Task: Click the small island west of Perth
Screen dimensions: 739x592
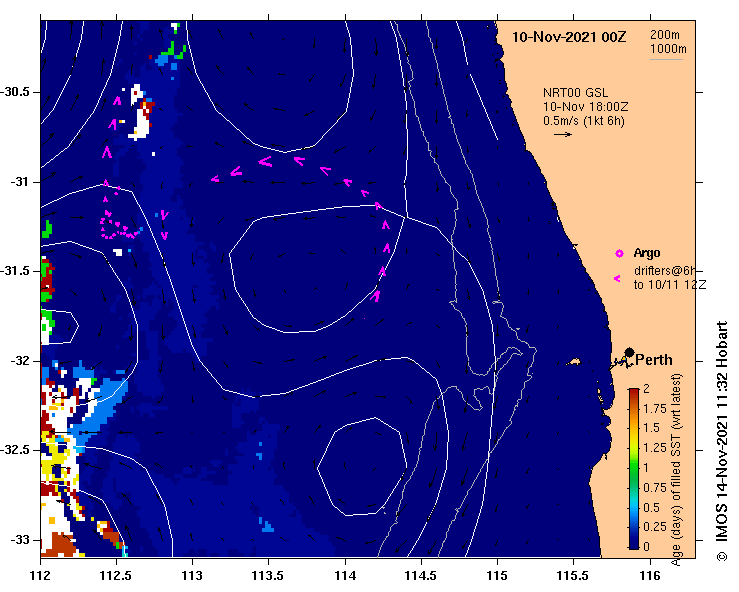Action: tap(574, 362)
